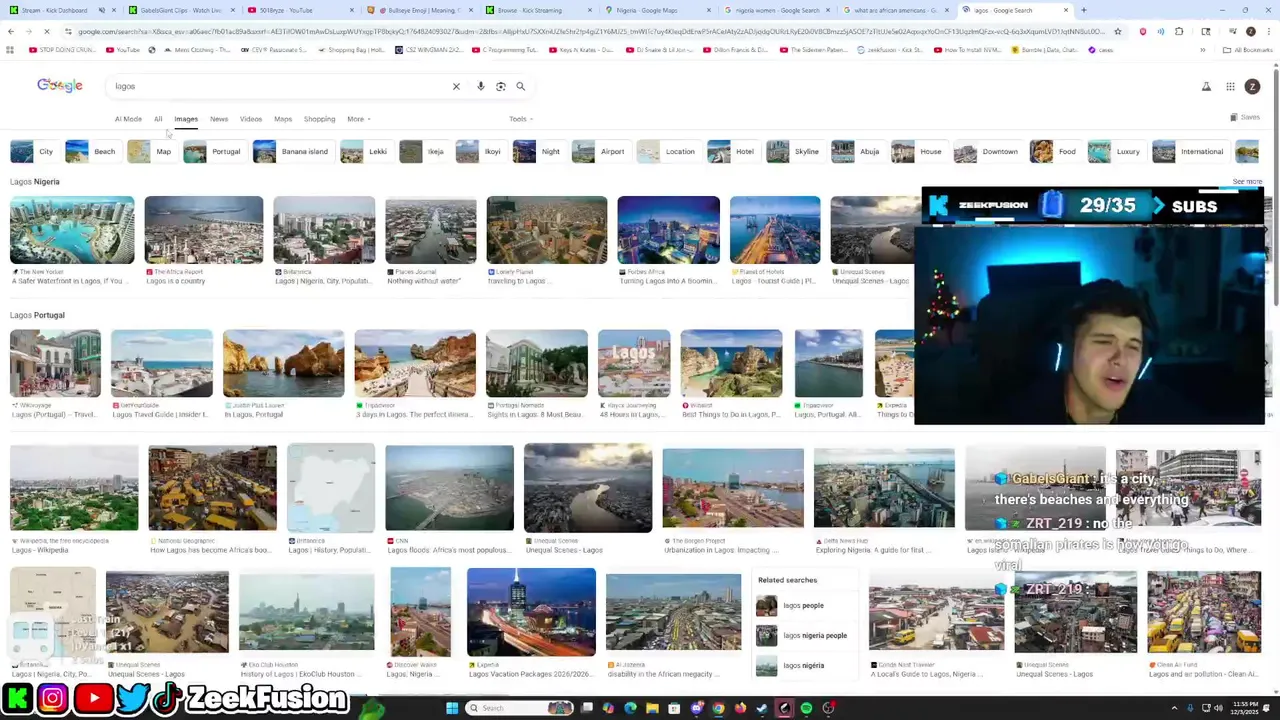Image resolution: width=1280 pixels, height=720 pixels.
Task: Switch to nigeria women - Google Search tab
Action: 776,10
